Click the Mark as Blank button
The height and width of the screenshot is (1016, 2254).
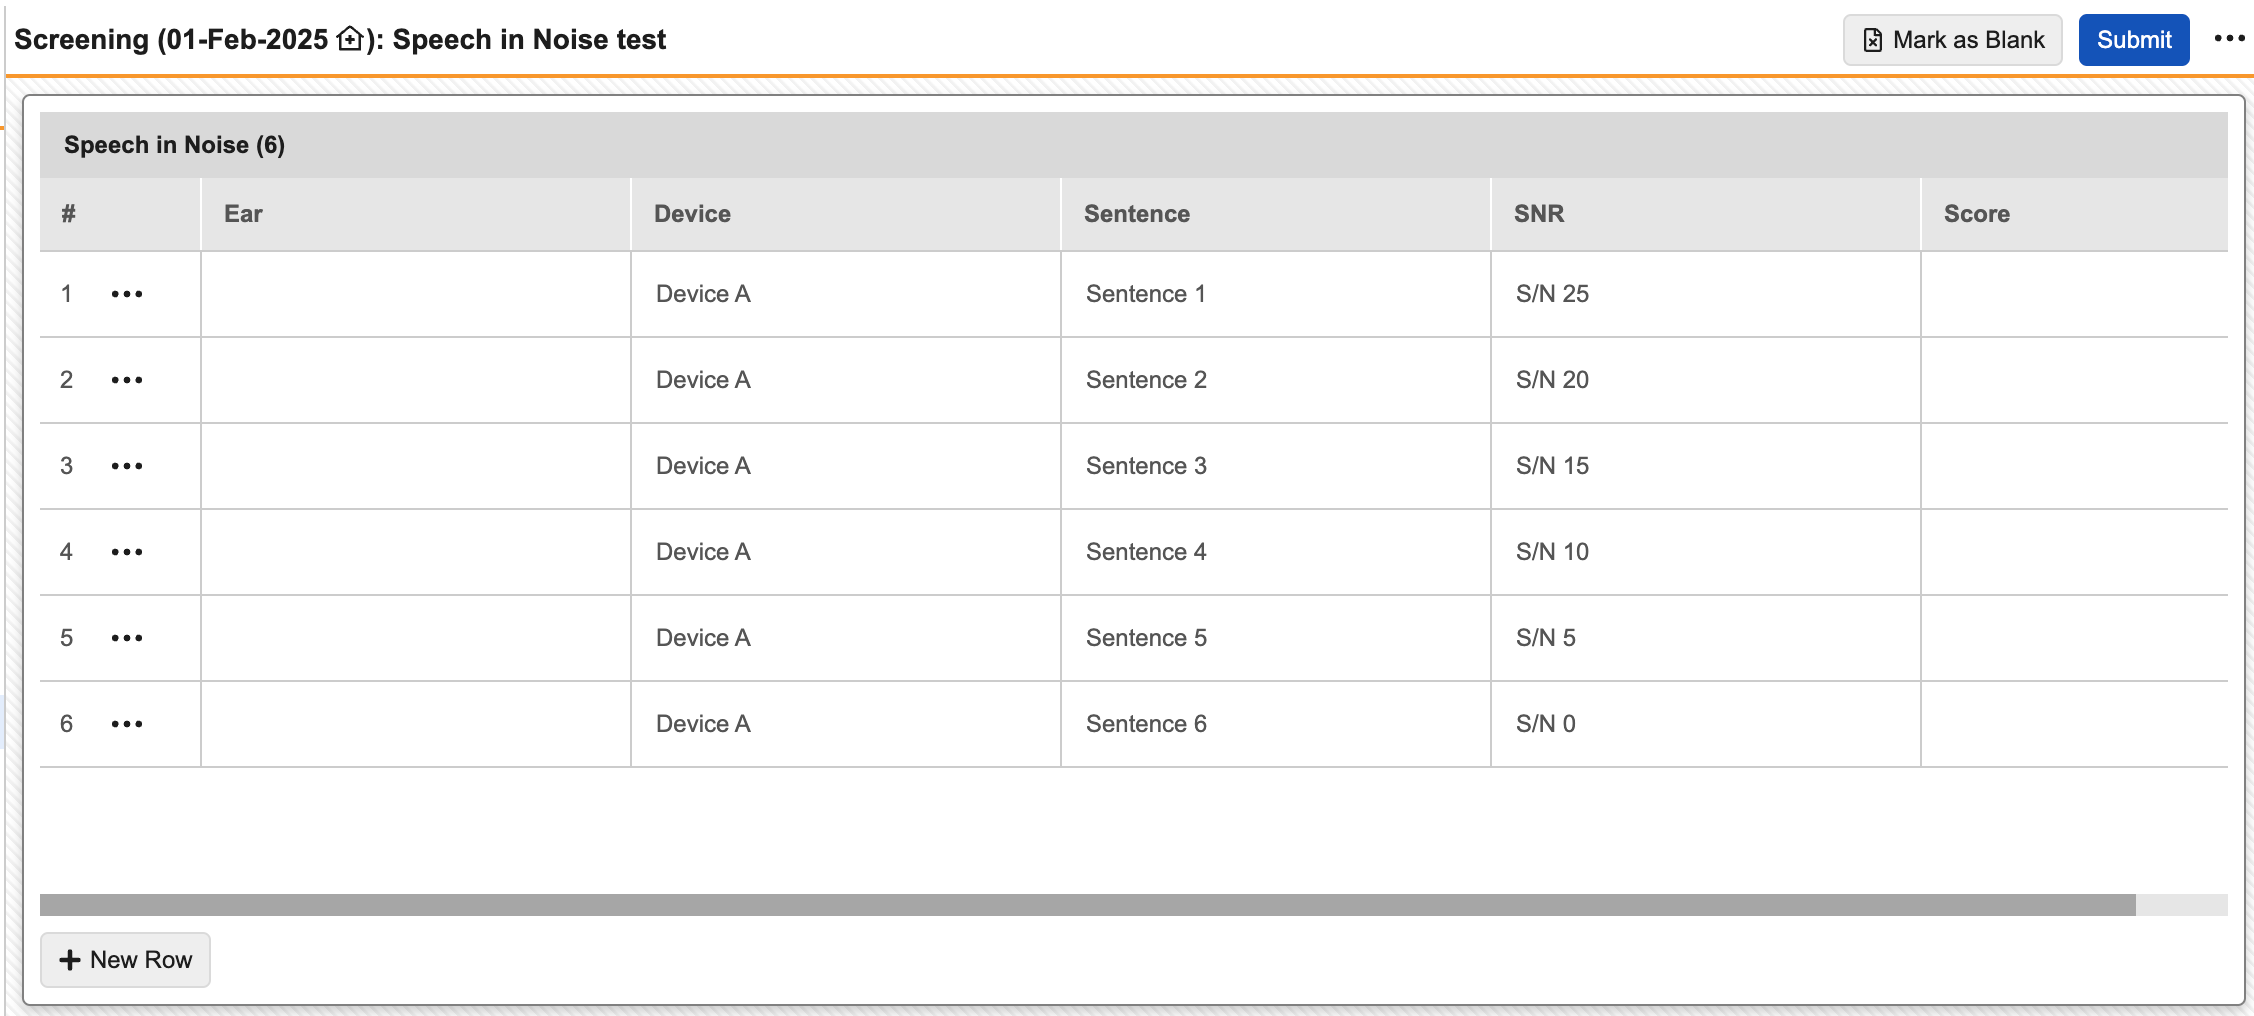tap(1952, 40)
